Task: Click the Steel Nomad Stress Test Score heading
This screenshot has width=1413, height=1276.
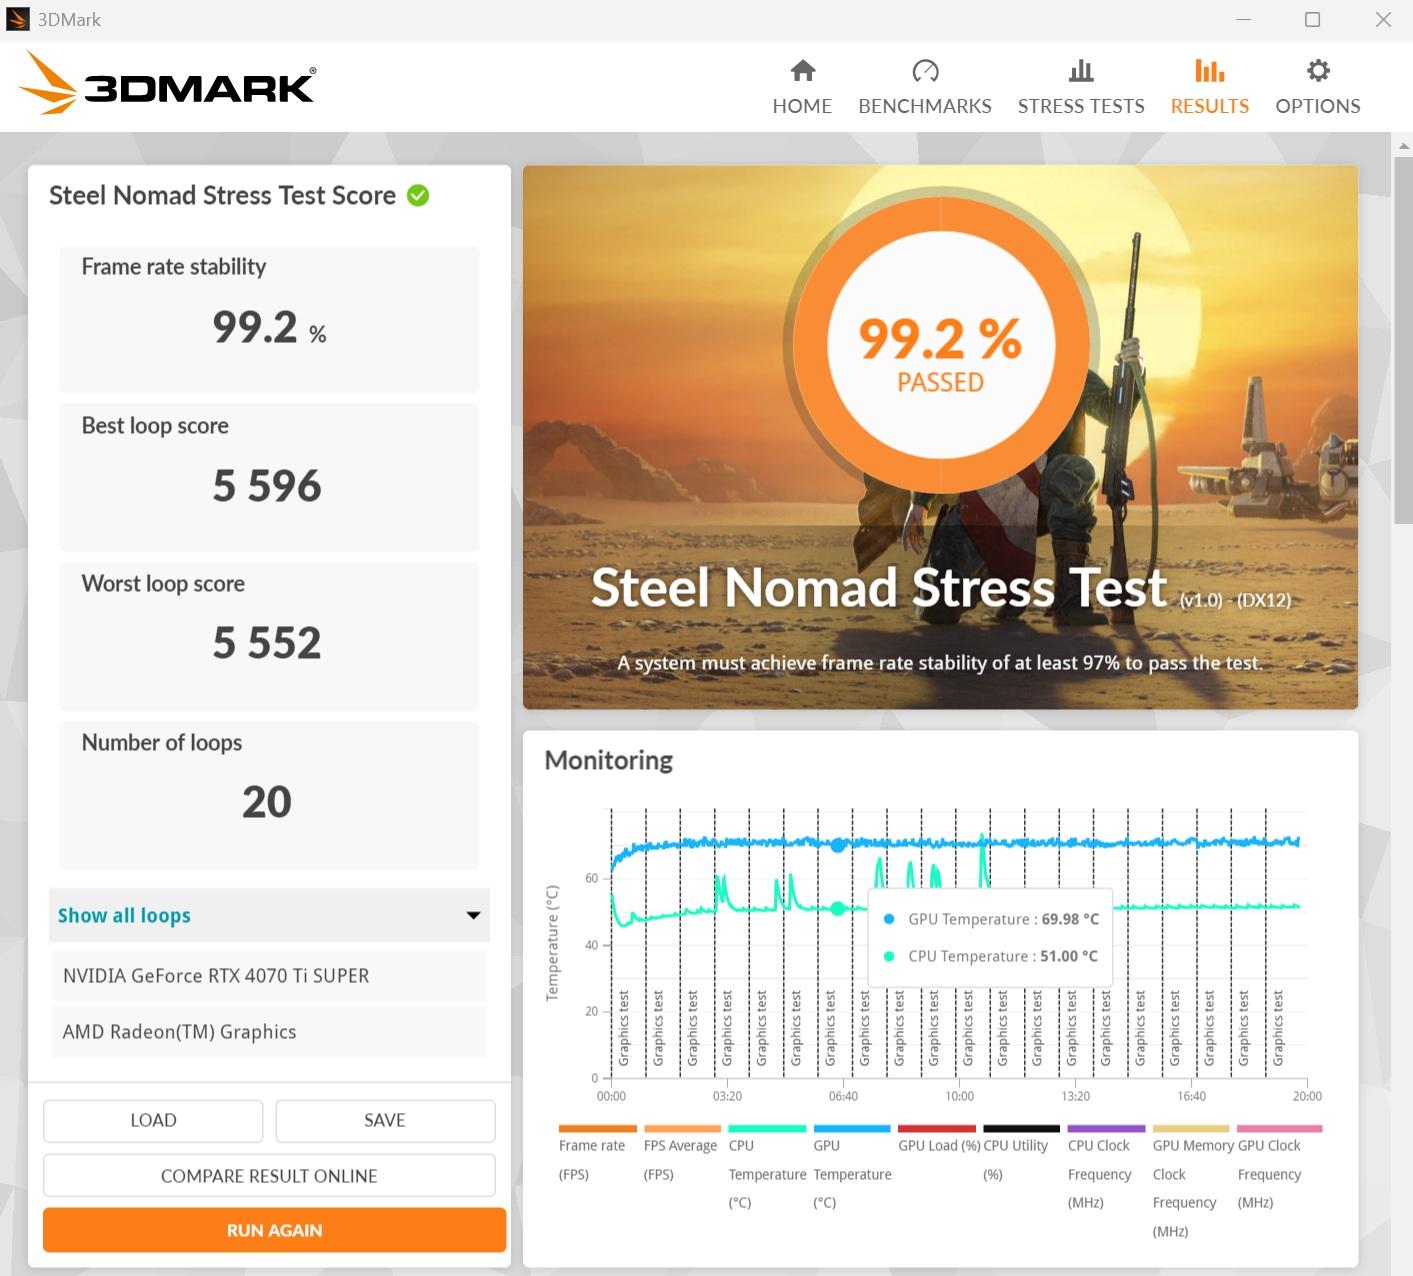Action: pyautogui.click(x=223, y=196)
